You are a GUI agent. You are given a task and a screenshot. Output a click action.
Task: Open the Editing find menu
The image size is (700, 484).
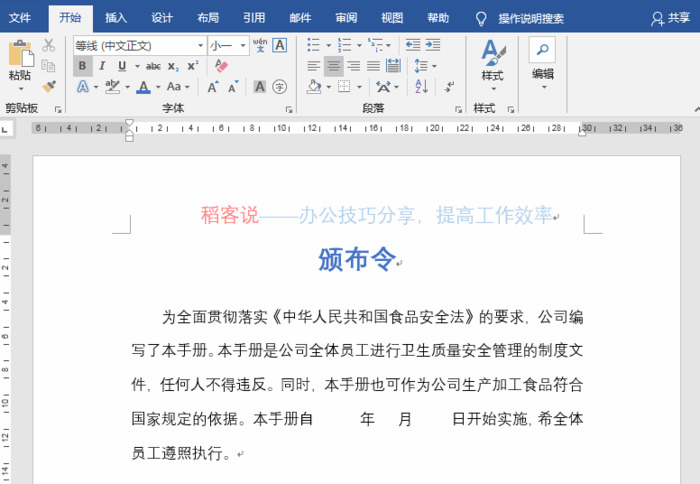(x=542, y=64)
